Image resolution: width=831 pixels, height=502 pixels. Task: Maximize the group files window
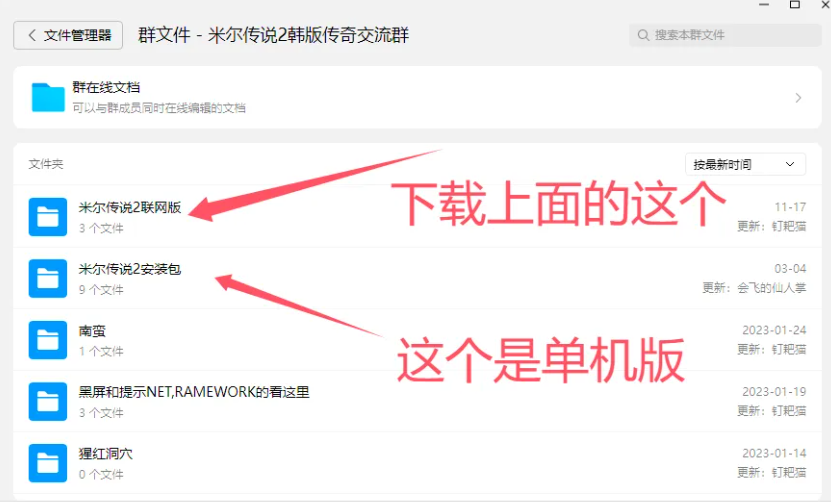tap(795, 5)
